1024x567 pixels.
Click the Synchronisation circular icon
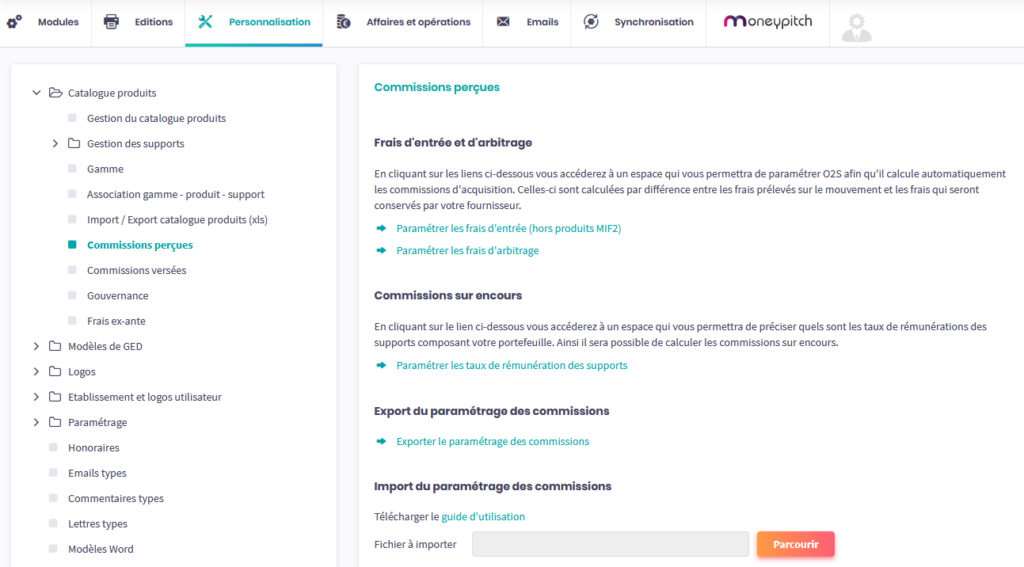(x=591, y=22)
